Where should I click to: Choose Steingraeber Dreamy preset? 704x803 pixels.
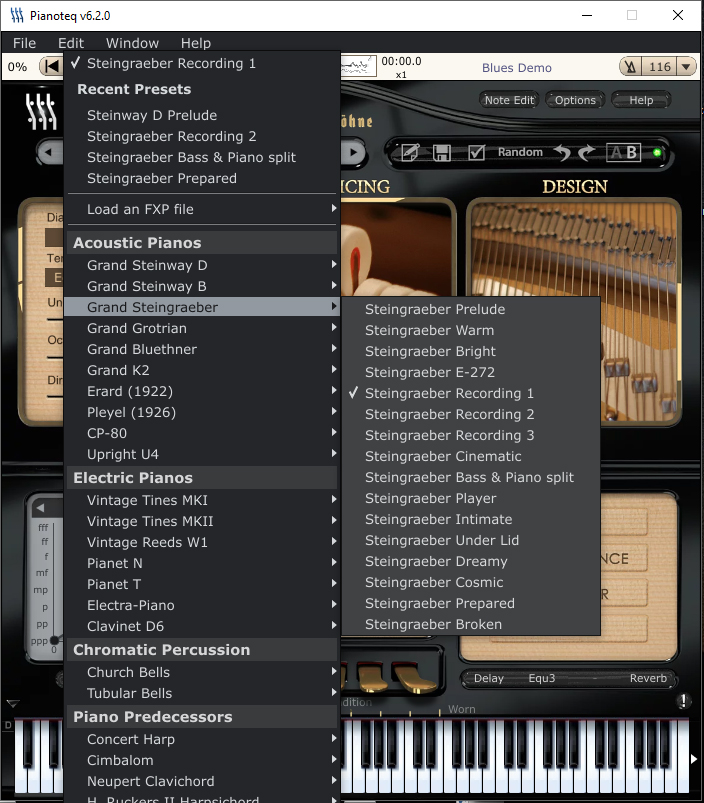click(471, 561)
